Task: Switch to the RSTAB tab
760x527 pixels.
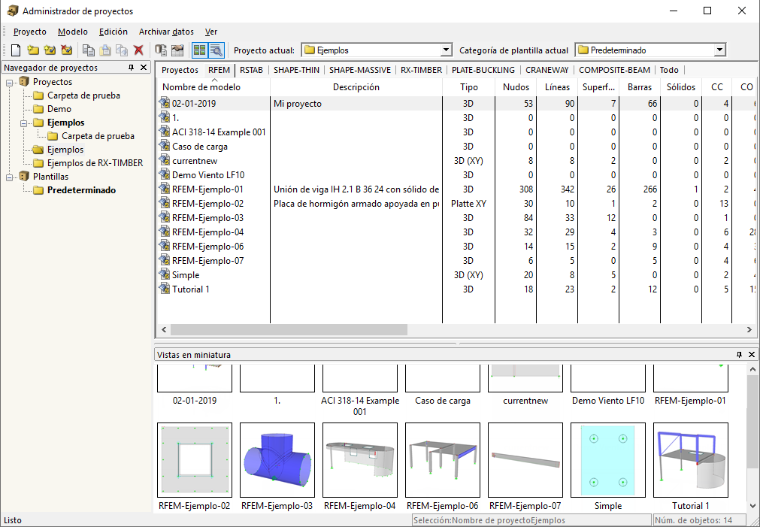Action: click(x=251, y=70)
